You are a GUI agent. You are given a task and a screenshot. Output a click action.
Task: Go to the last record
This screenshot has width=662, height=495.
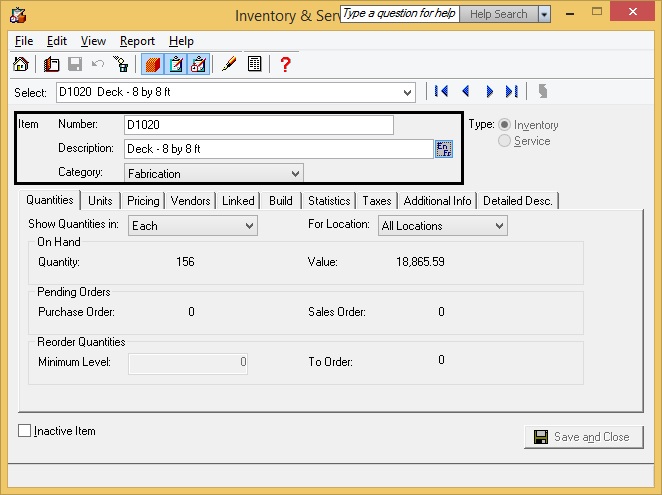pos(512,91)
